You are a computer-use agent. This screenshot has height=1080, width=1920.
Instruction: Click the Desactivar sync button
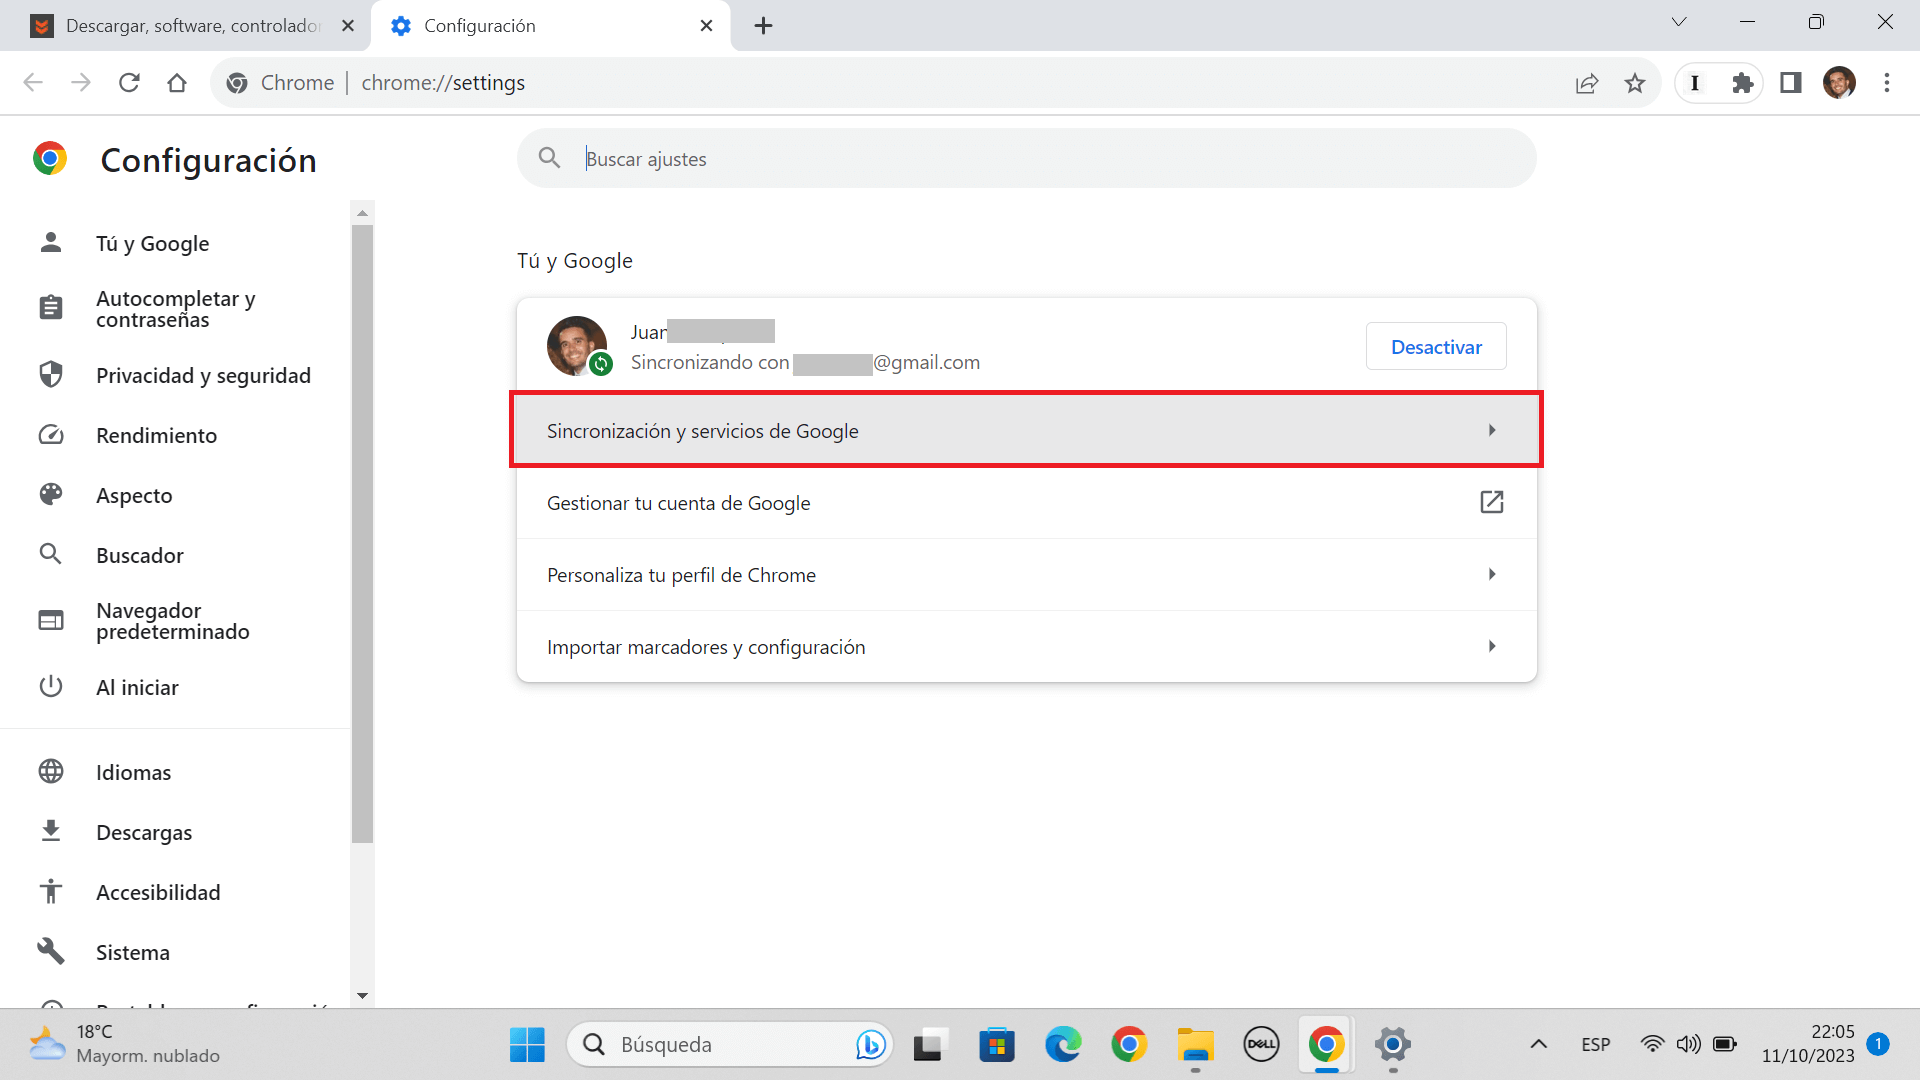pos(1436,347)
